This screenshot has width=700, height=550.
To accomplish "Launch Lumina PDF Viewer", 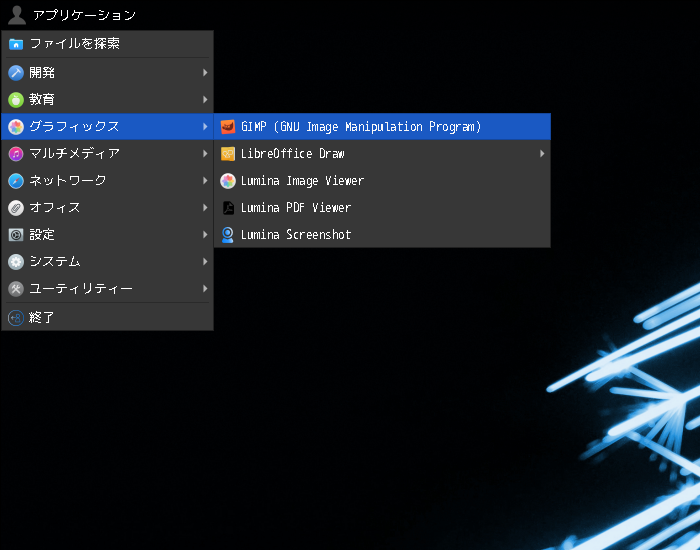I will coord(382,208).
